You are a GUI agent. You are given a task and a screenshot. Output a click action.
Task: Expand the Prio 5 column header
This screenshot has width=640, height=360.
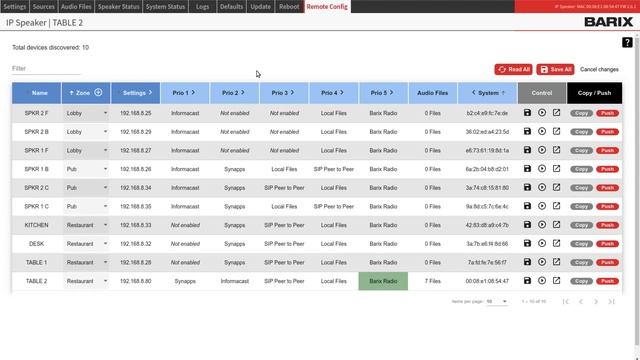[x=391, y=93]
